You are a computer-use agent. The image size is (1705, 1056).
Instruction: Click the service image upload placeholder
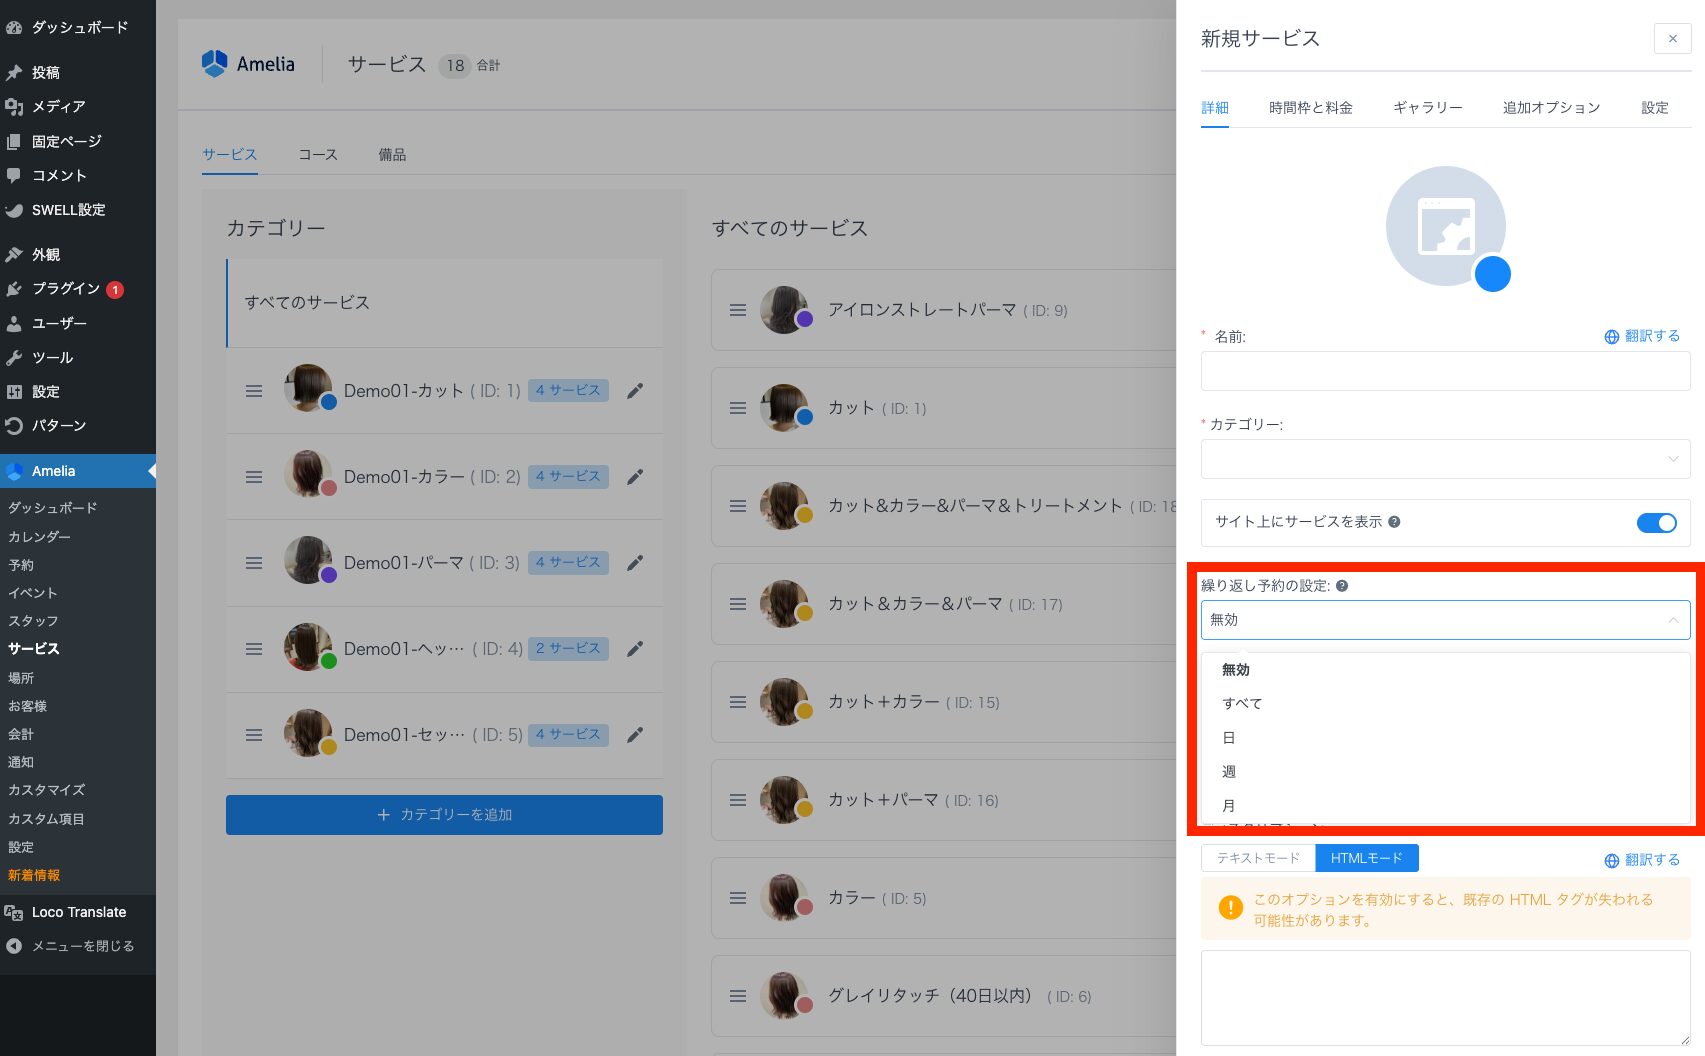(1445, 227)
